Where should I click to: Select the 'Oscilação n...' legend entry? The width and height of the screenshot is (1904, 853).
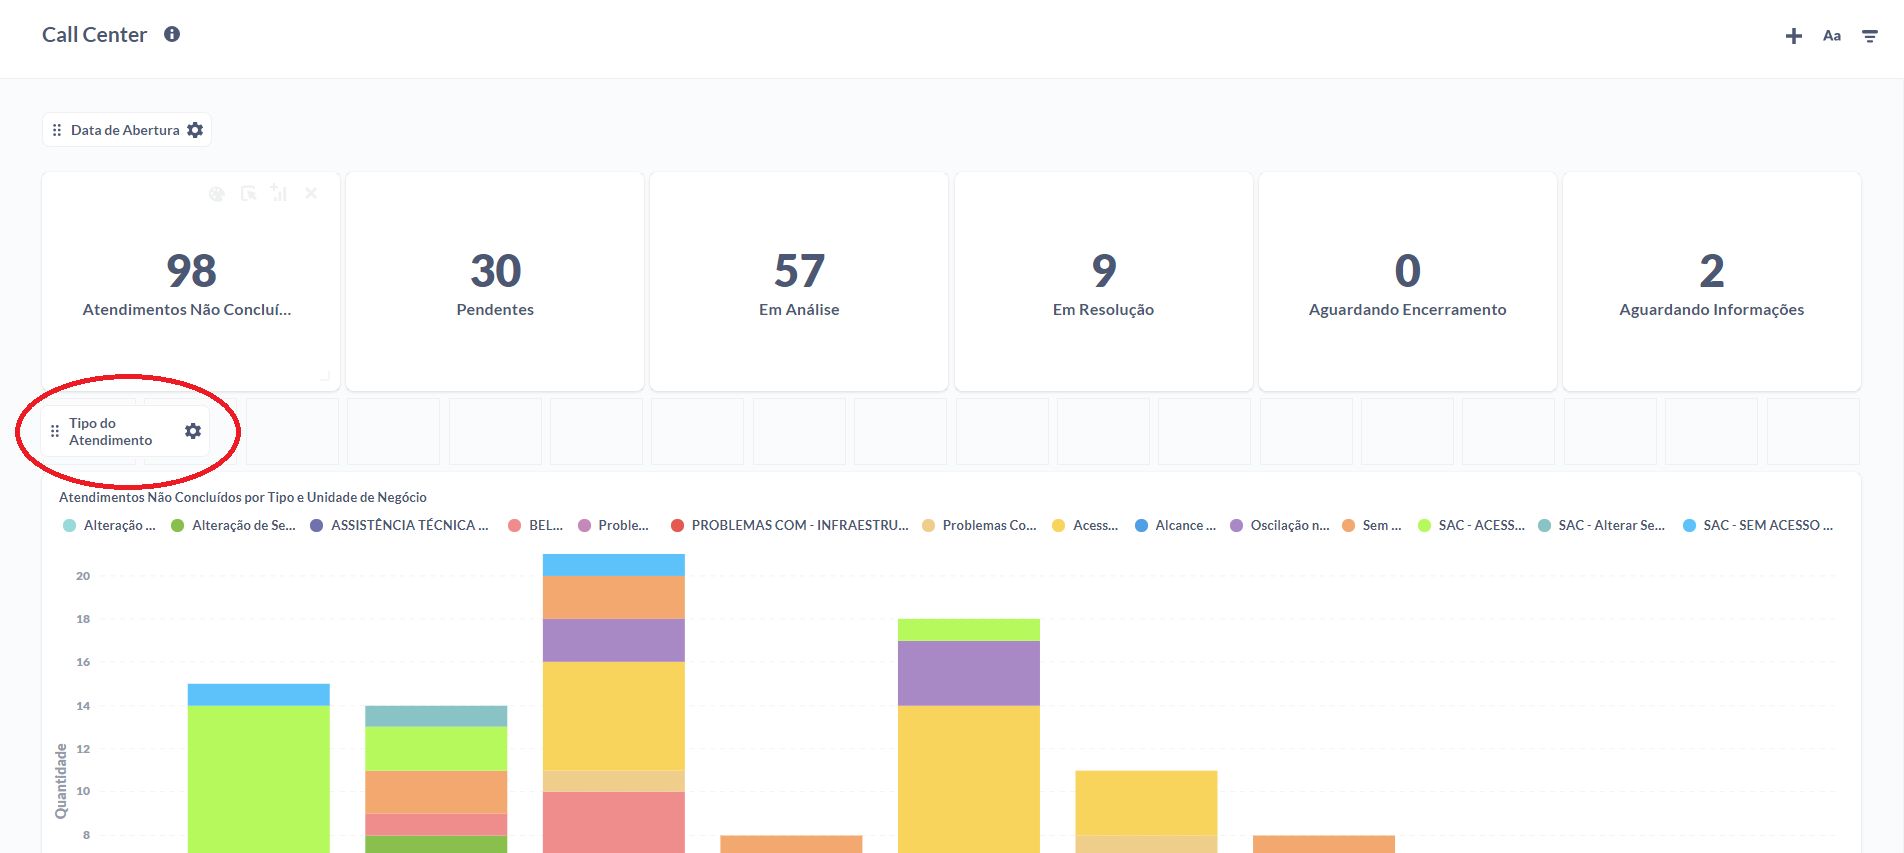click(1279, 525)
